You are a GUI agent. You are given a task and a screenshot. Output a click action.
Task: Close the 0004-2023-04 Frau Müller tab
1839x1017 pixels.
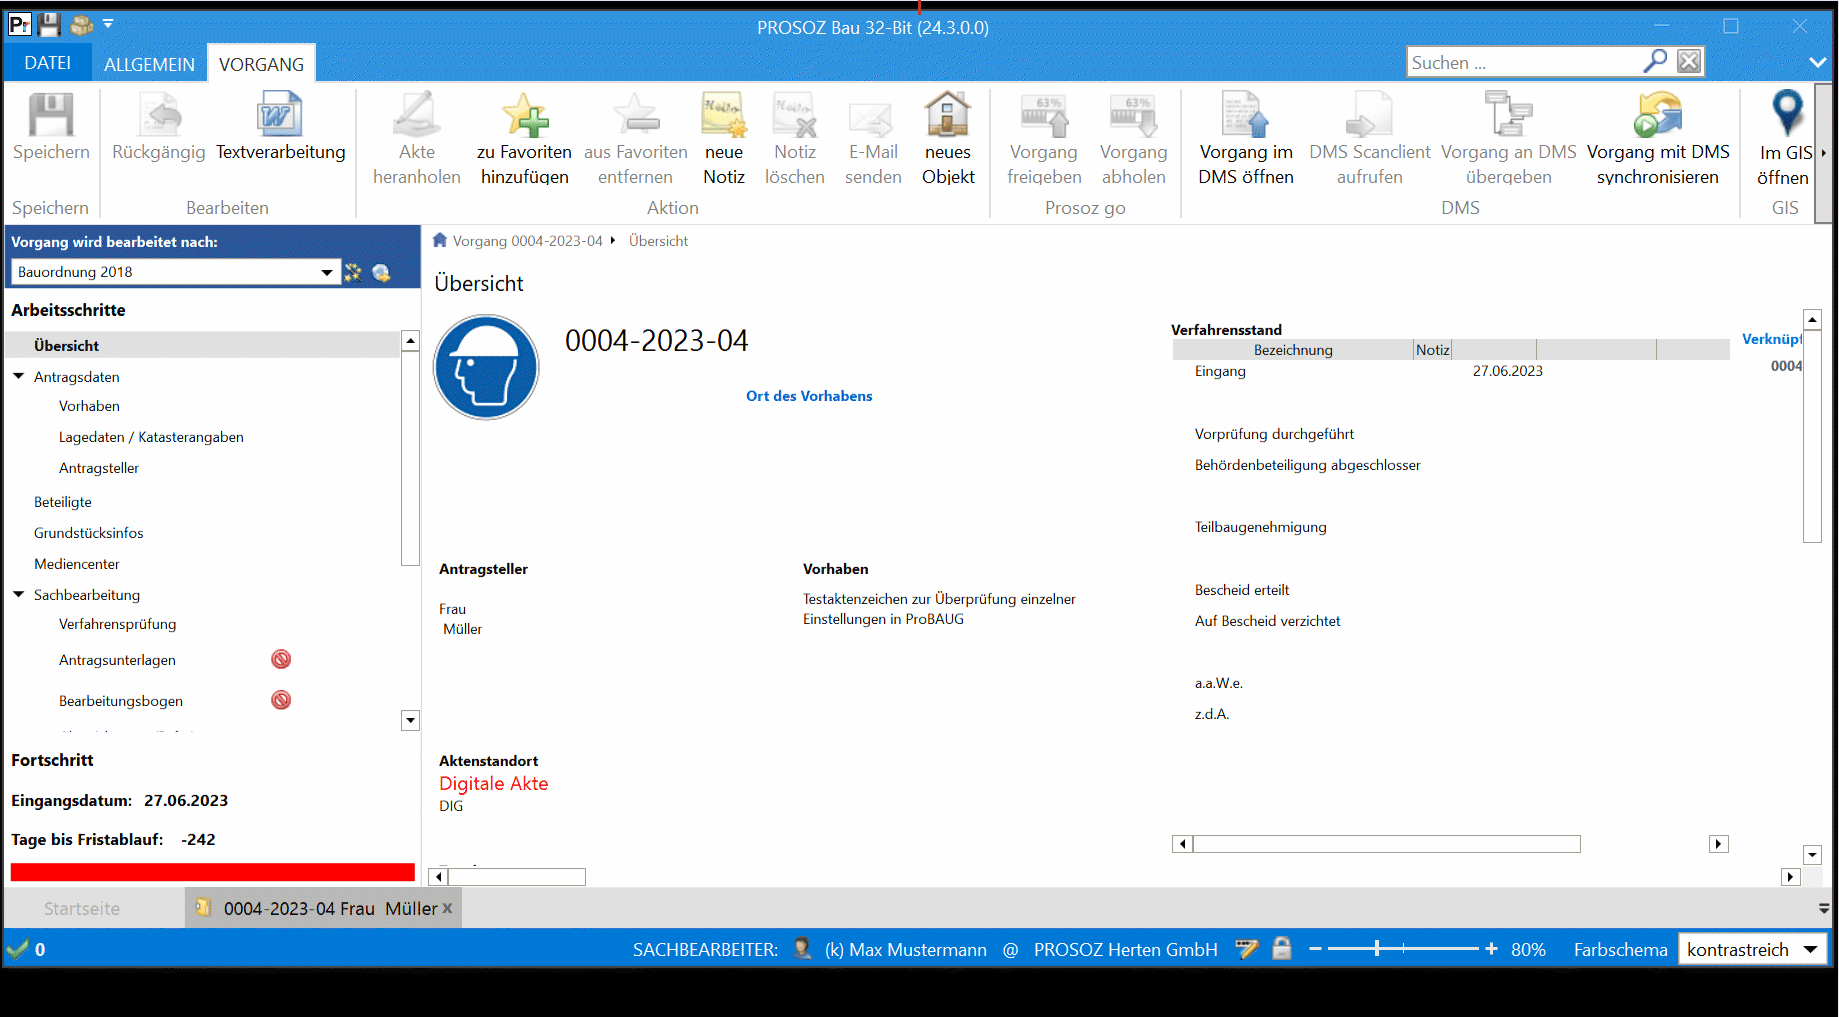447,908
